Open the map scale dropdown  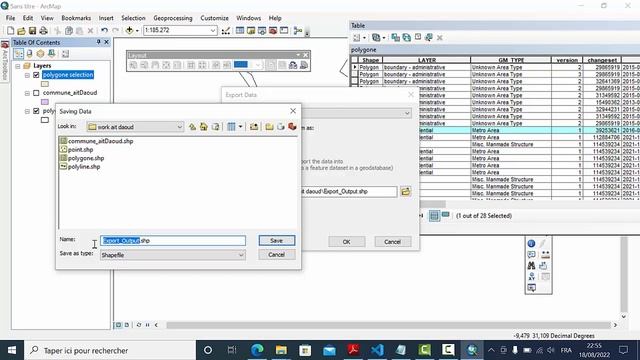tap(213, 31)
